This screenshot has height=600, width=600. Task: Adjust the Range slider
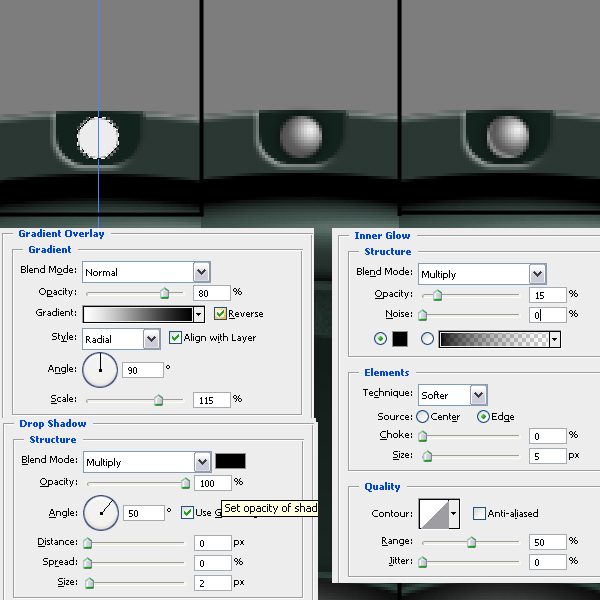(471, 542)
